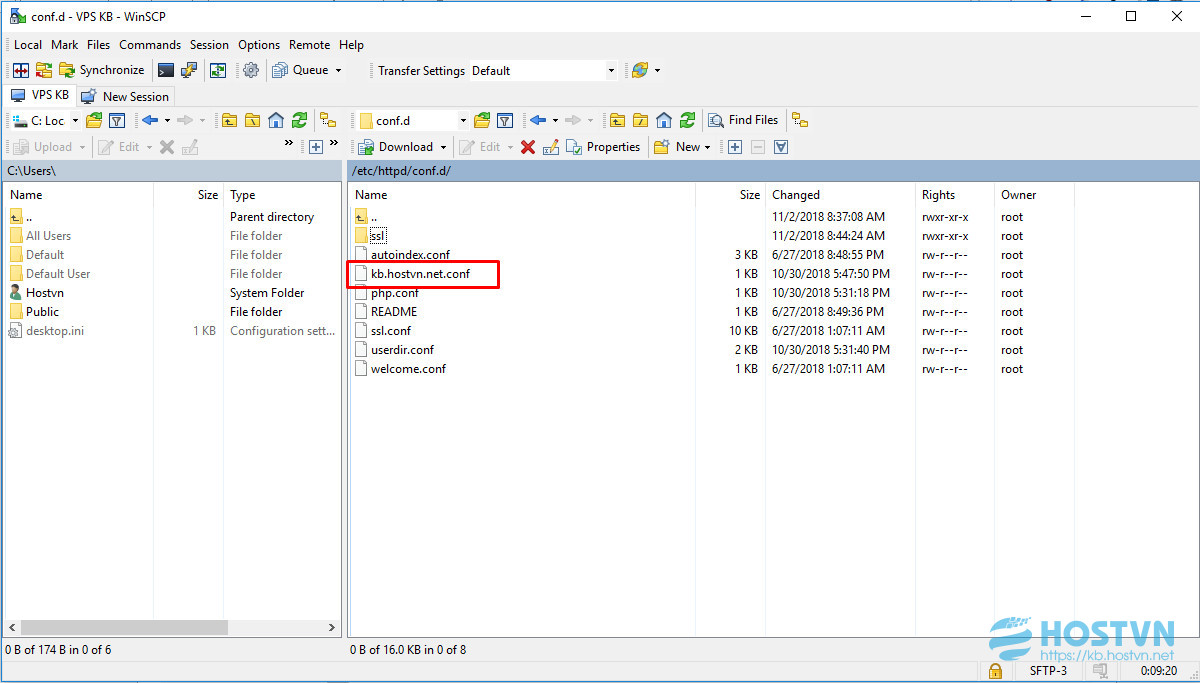Screen dimensions: 1200x683
Task: Expand the Queue dropdown arrow
Action: pyautogui.click(x=338, y=70)
